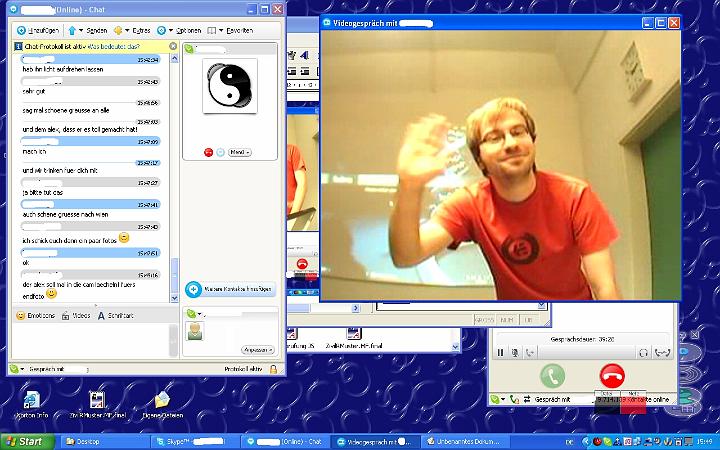Open Norton Info desktop shortcut
This screenshot has height=450, width=720.
pyautogui.click(x=32, y=405)
